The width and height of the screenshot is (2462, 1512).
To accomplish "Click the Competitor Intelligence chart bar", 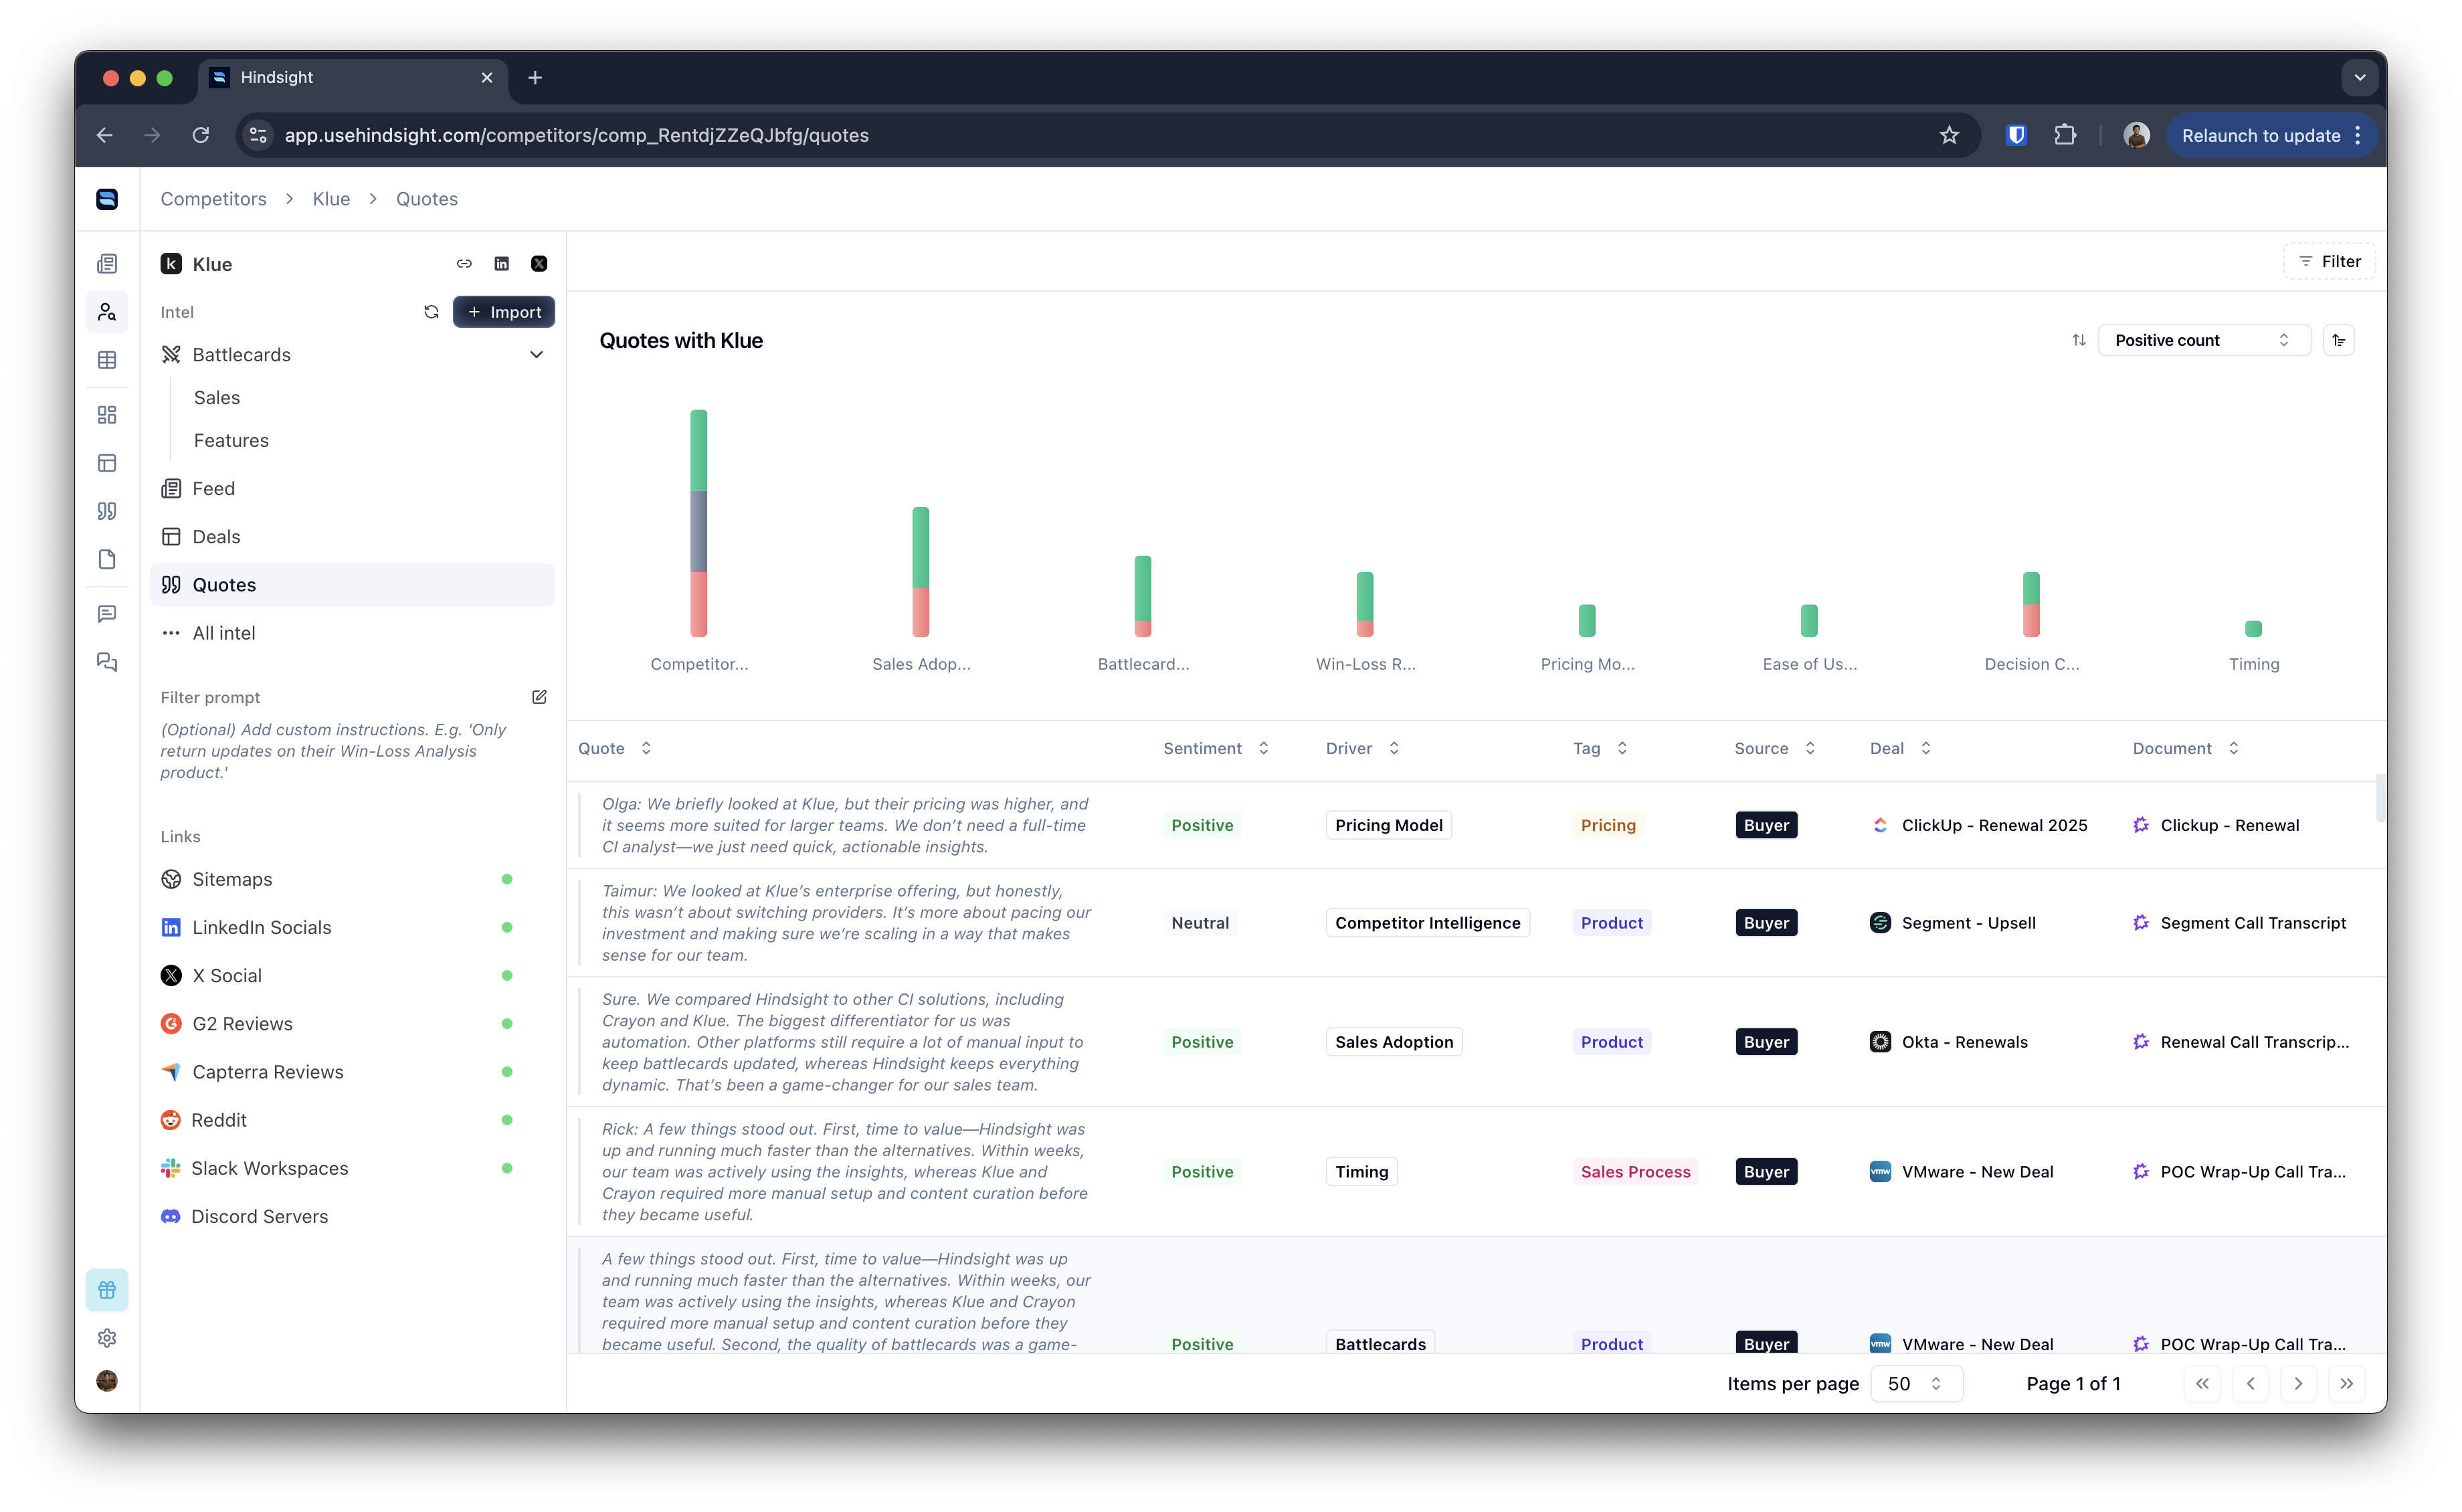I will pyautogui.click(x=698, y=523).
